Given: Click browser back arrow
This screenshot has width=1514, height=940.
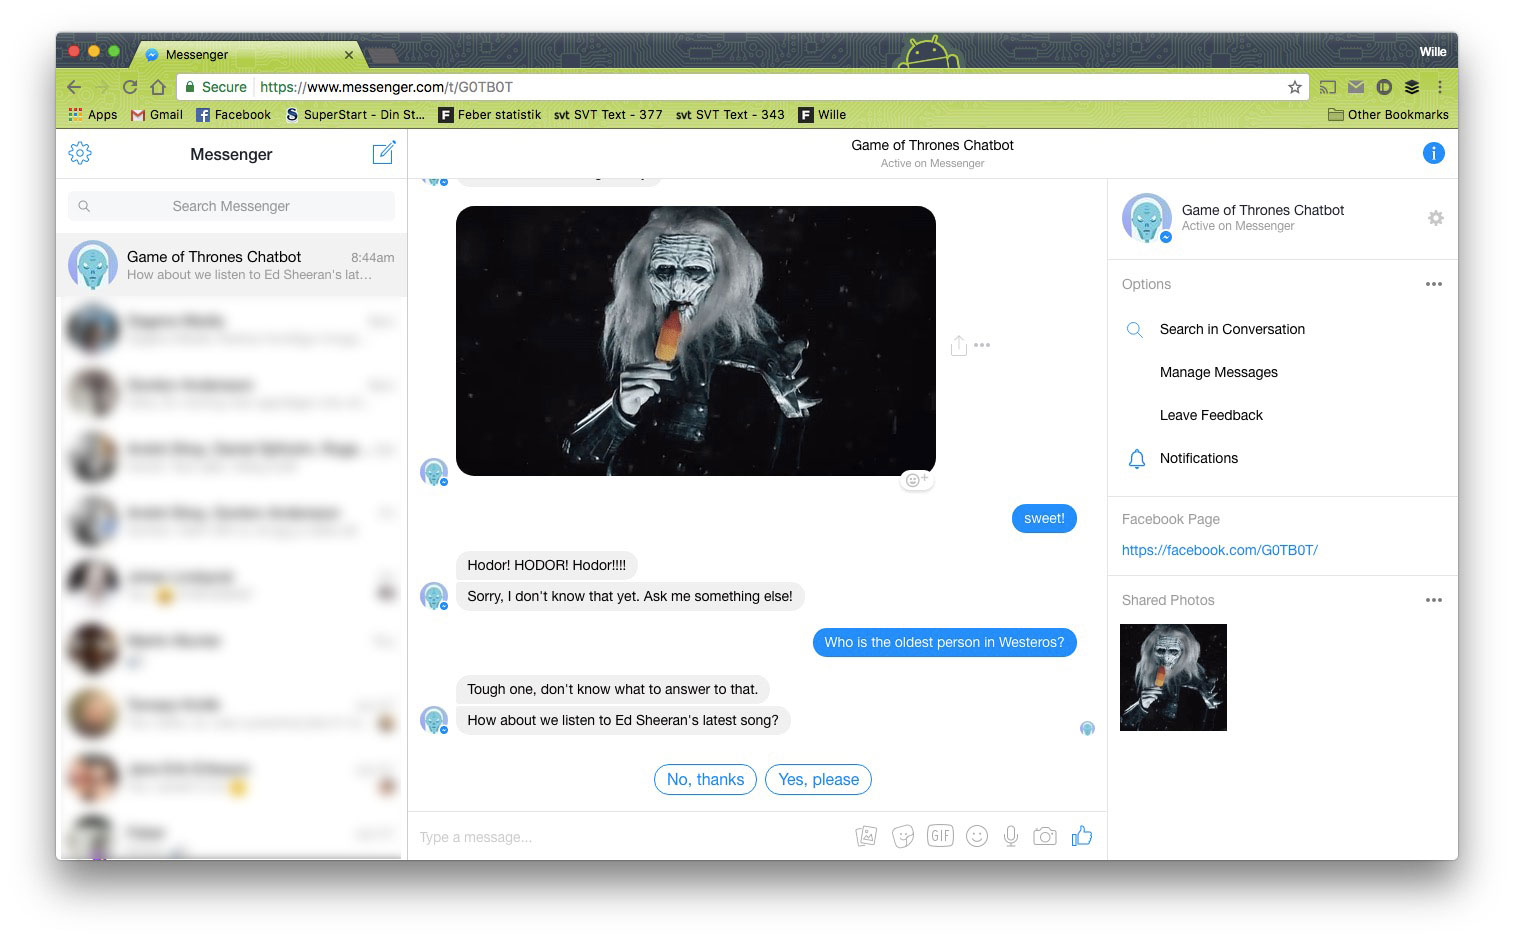Looking at the screenshot, I should click(74, 87).
